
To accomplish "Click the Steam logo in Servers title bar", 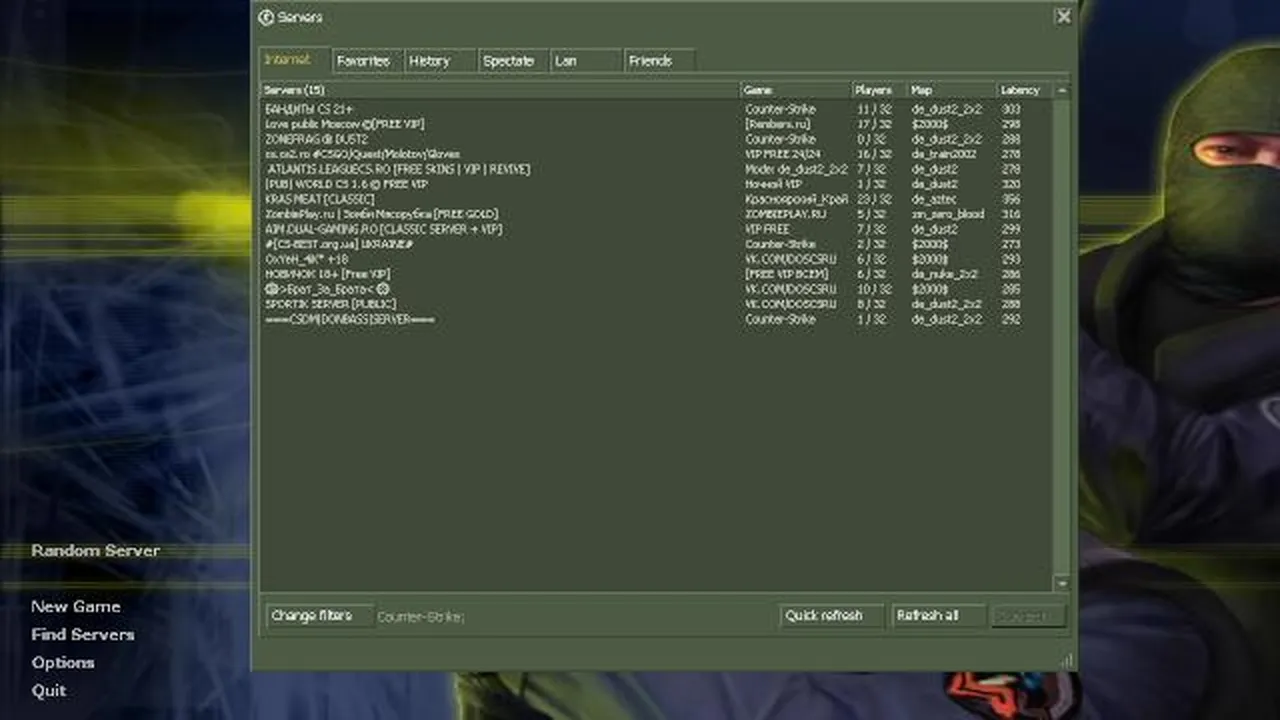I will (x=265, y=17).
